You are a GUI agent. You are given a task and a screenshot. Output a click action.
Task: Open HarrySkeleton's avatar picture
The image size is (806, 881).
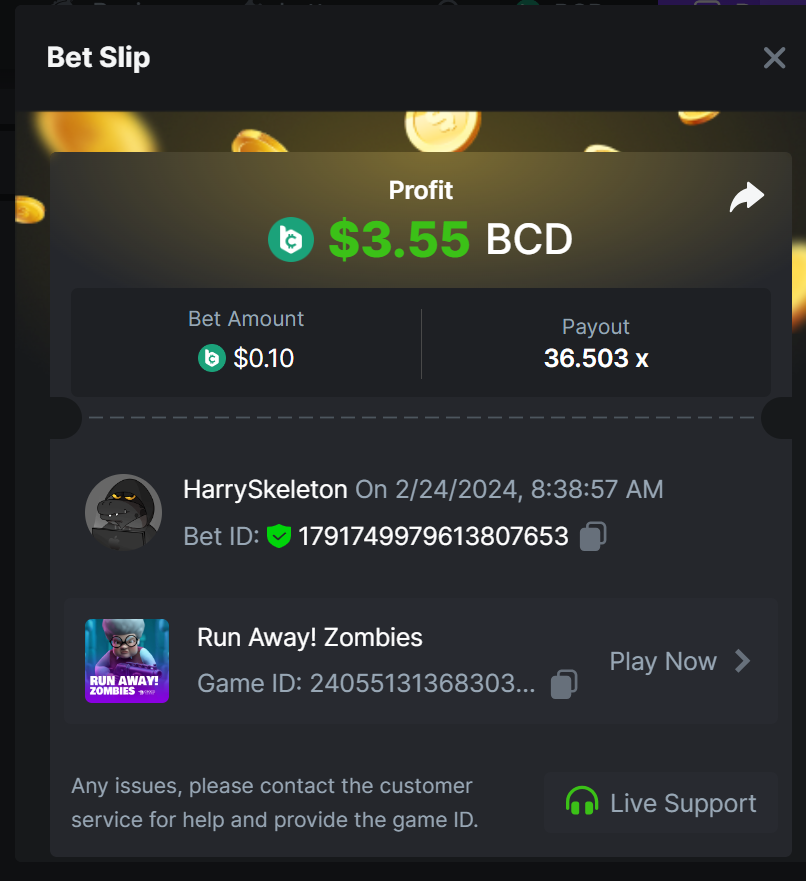pos(124,512)
